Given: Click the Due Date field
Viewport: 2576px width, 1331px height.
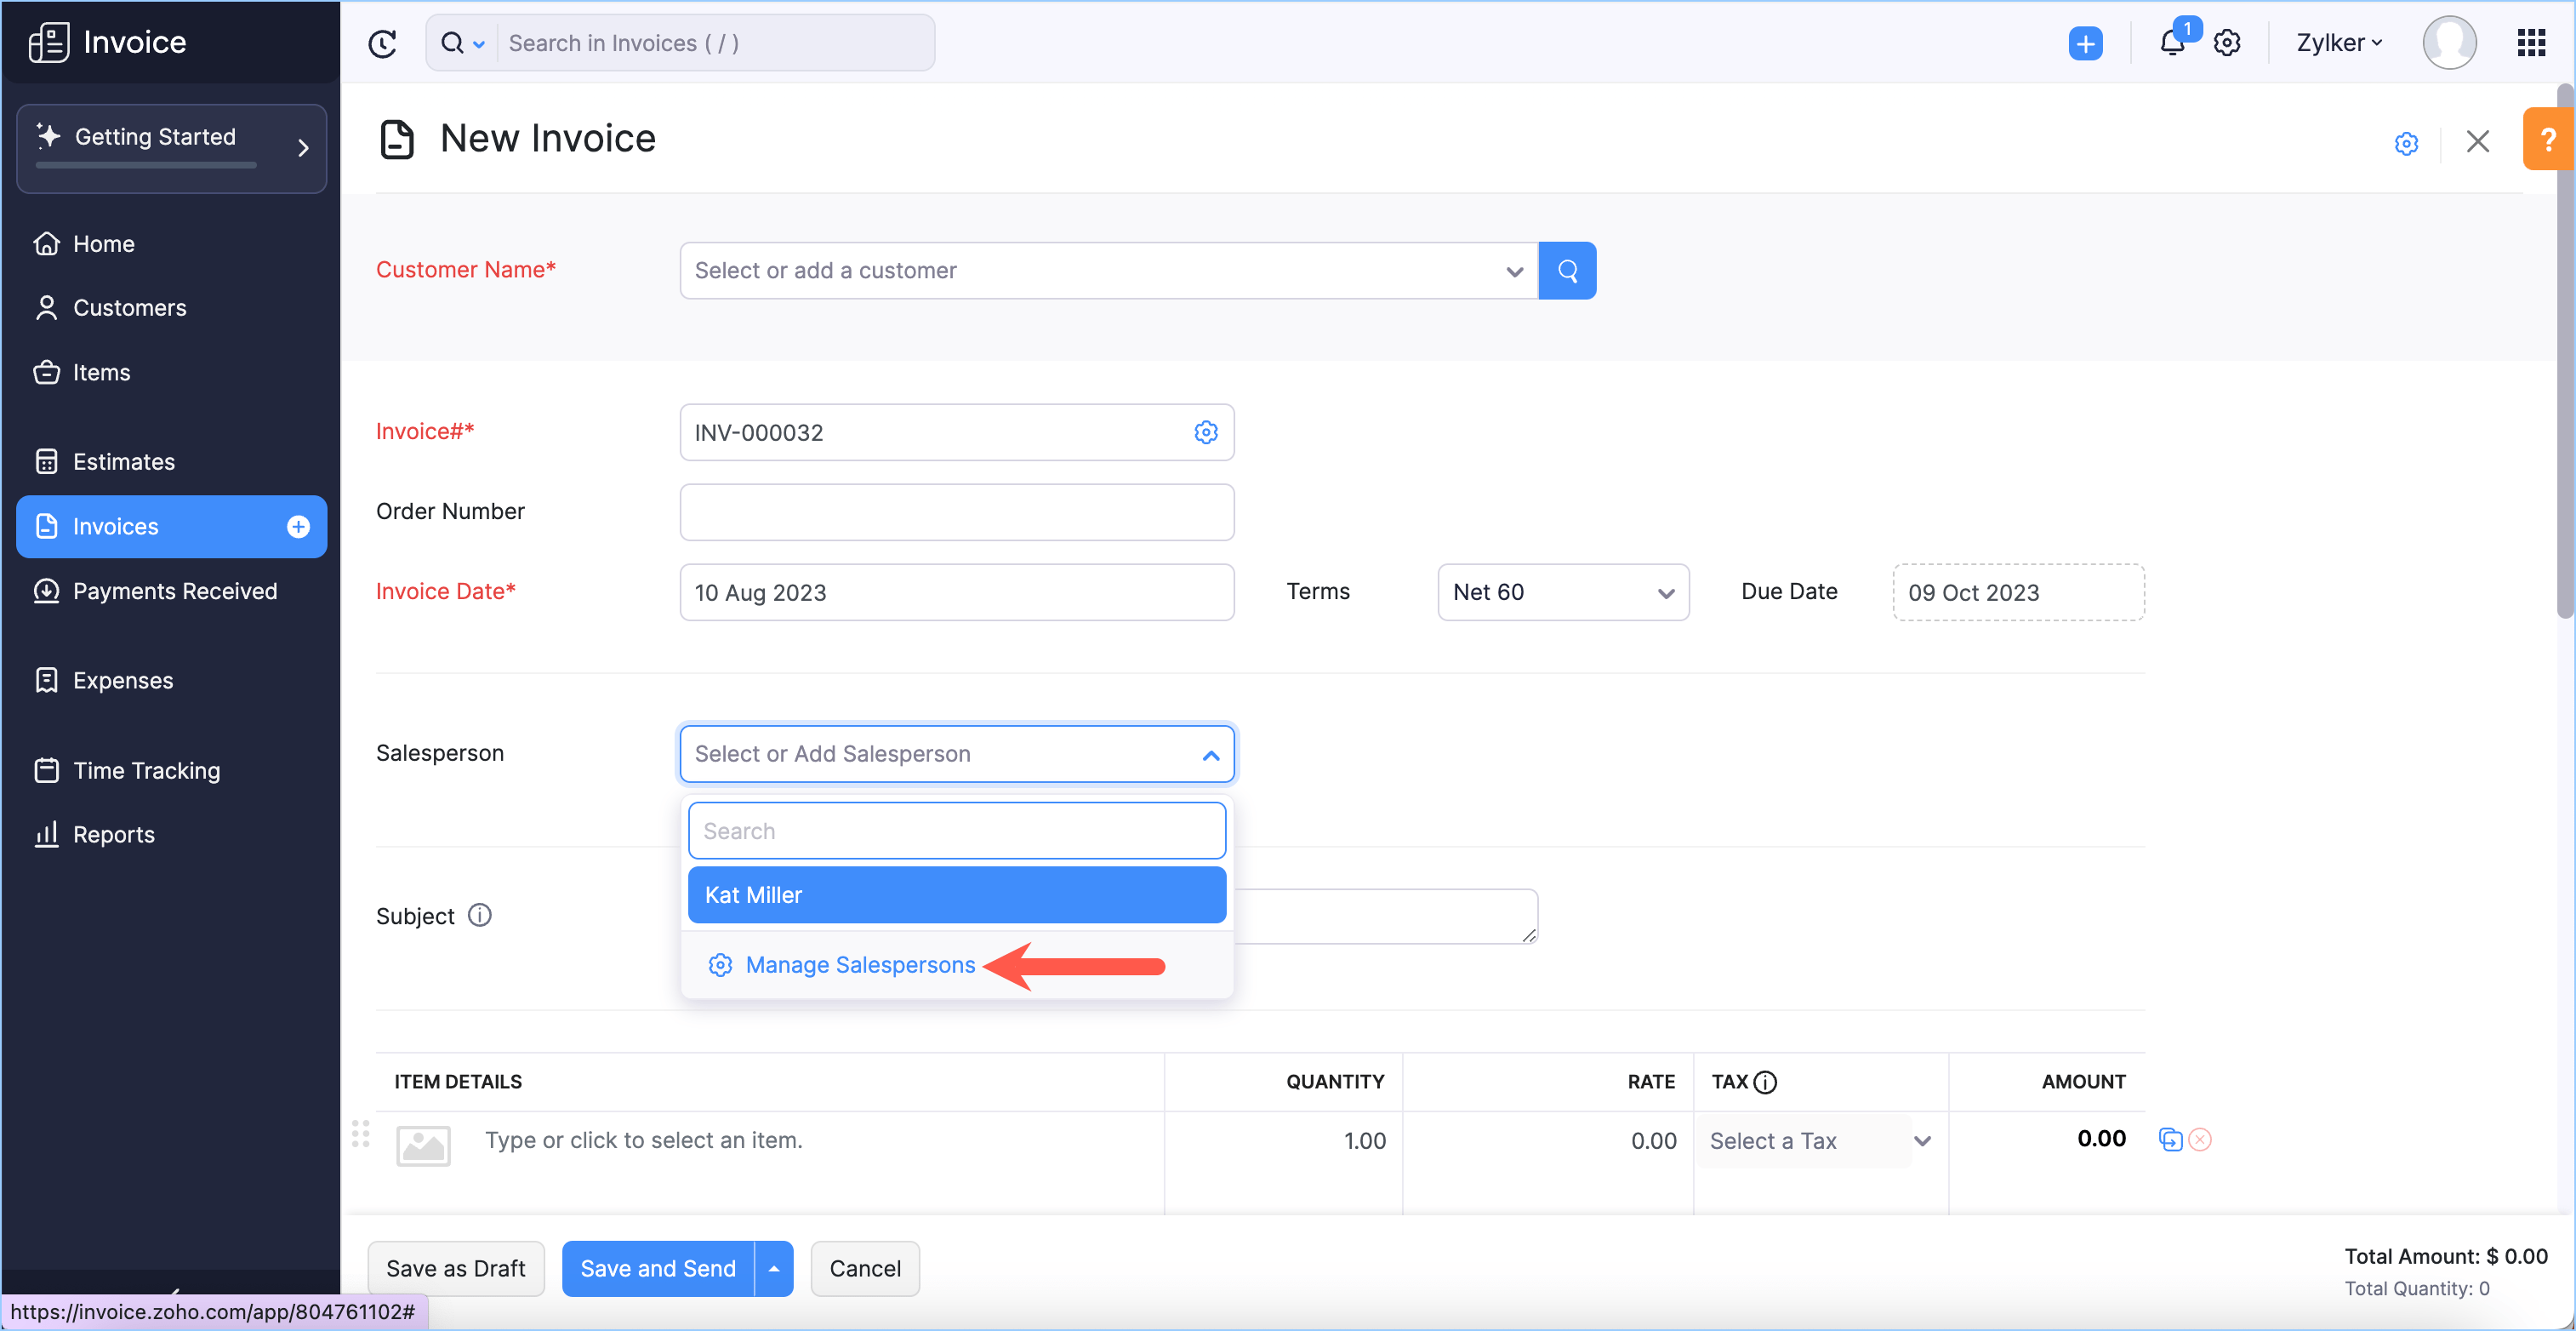Looking at the screenshot, I should tap(2018, 592).
